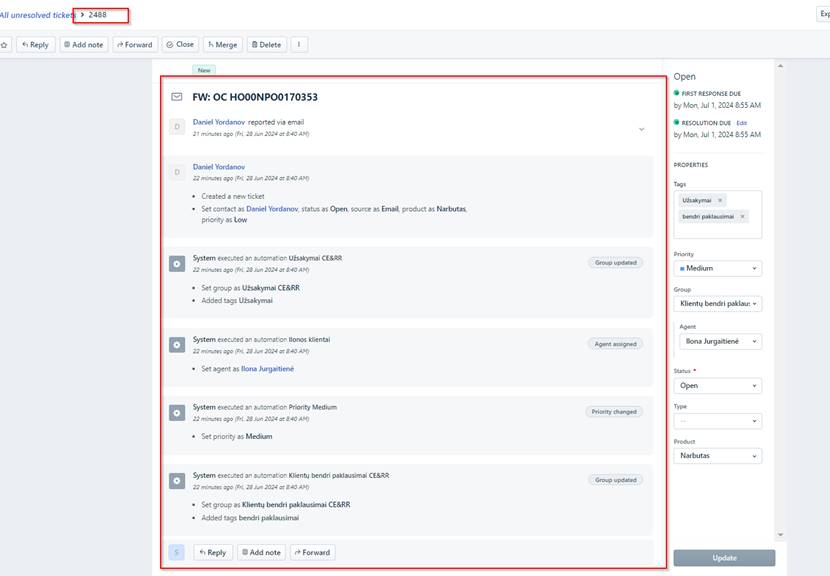Open the Agent dropdown showing Ilona Jurgaitienė
830x576 pixels.
pyautogui.click(x=720, y=341)
